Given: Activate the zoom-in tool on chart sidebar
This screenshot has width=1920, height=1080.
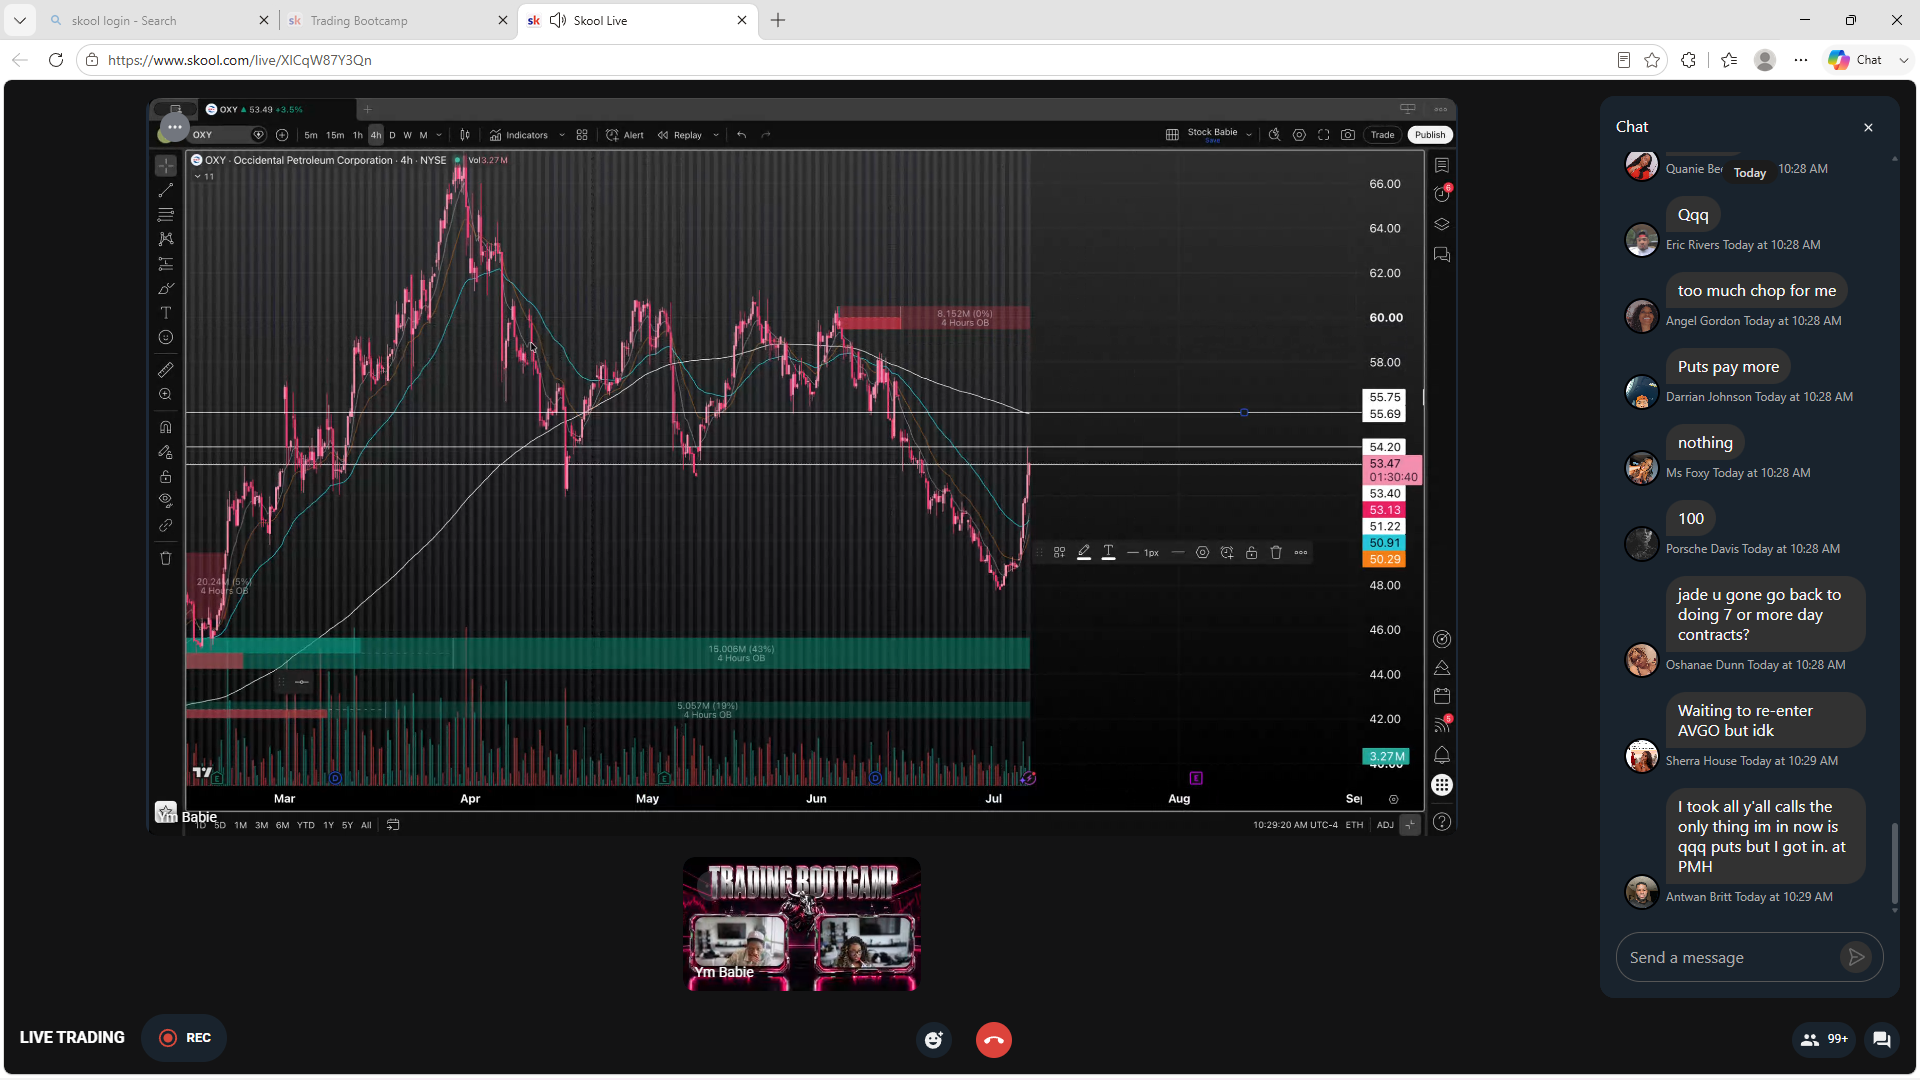Looking at the screenshot, I should click(x=166, y=395).
